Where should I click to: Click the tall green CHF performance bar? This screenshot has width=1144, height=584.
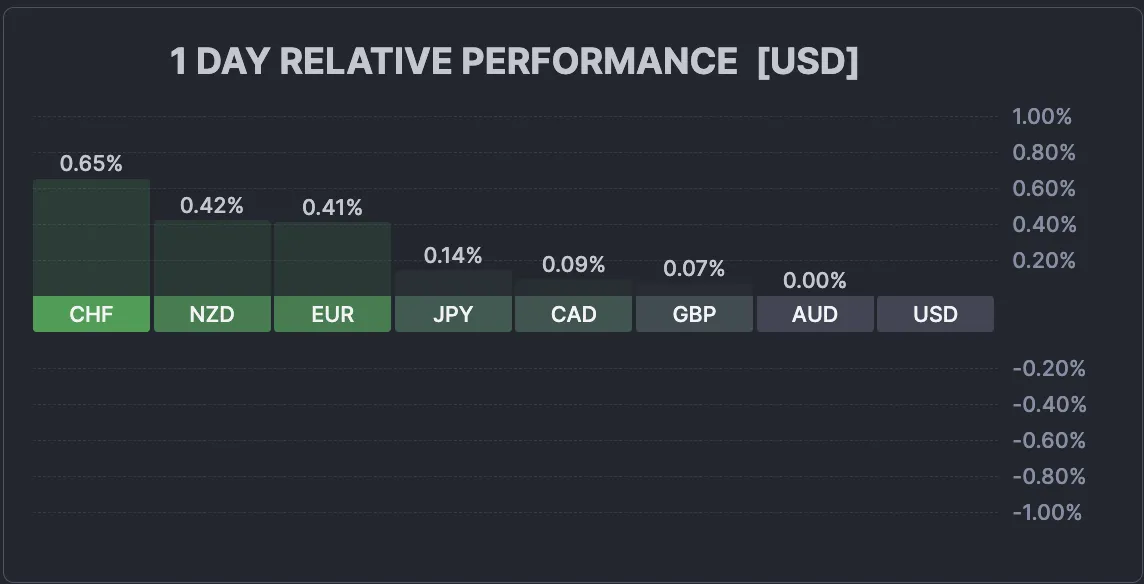point(91,238)
